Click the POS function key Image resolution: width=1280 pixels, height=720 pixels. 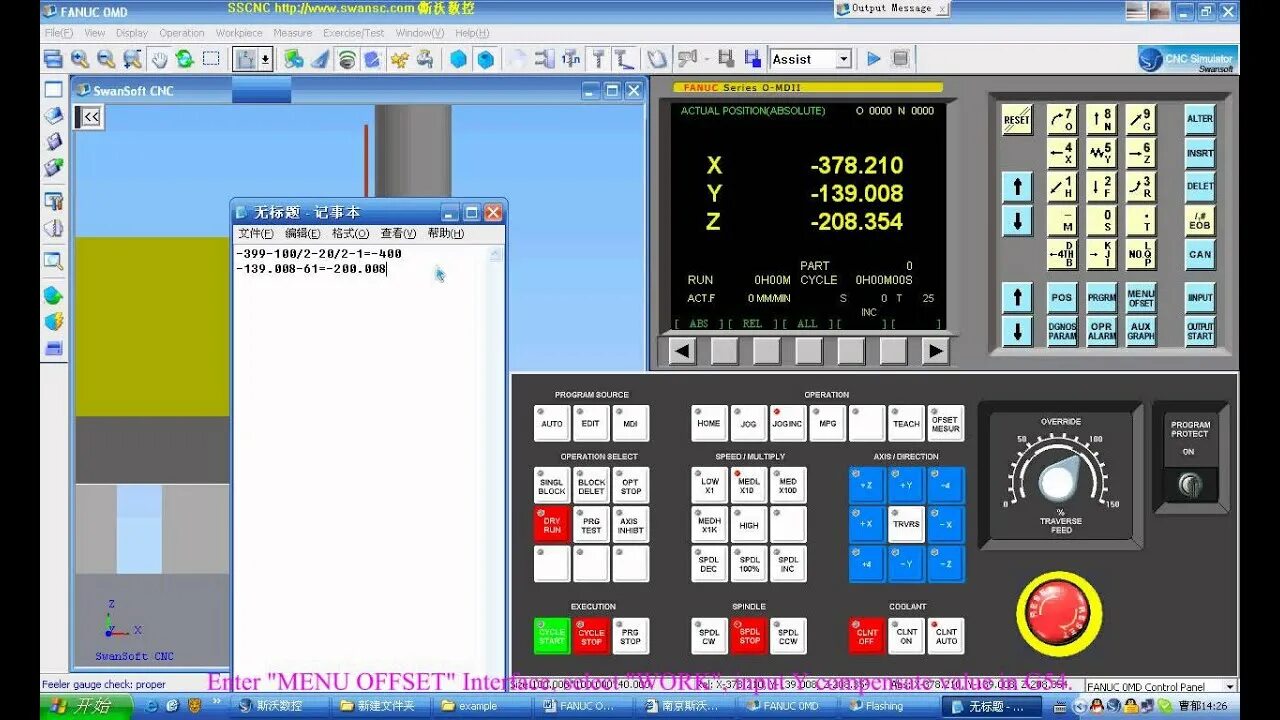(1062, 297)
